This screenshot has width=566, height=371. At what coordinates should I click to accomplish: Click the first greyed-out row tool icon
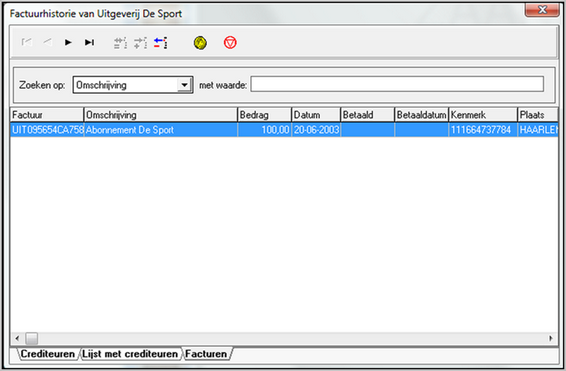(x=120, y=43)
